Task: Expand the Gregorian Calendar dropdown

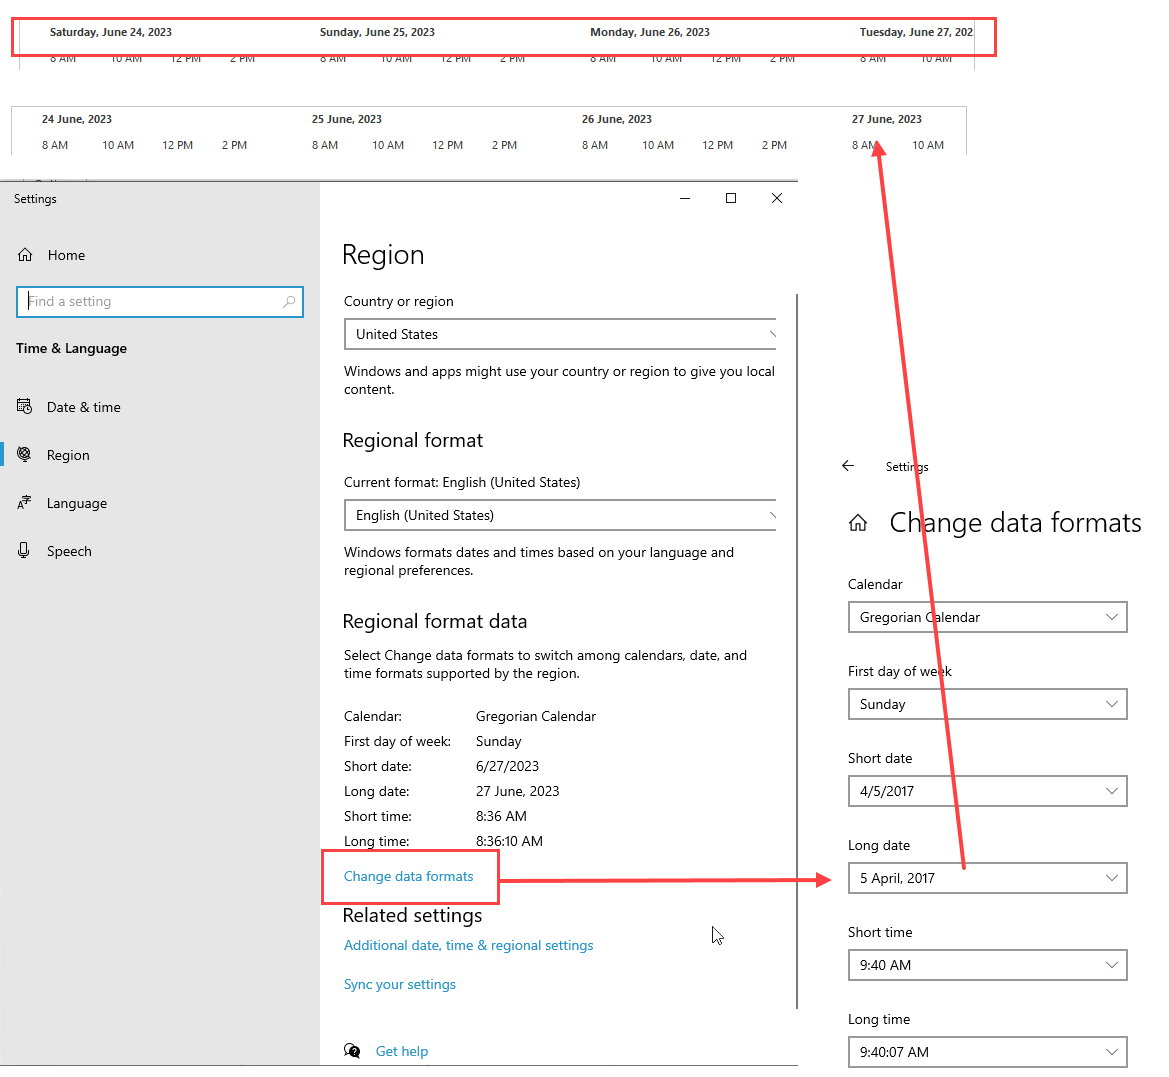Action: (x=987, y=617)
